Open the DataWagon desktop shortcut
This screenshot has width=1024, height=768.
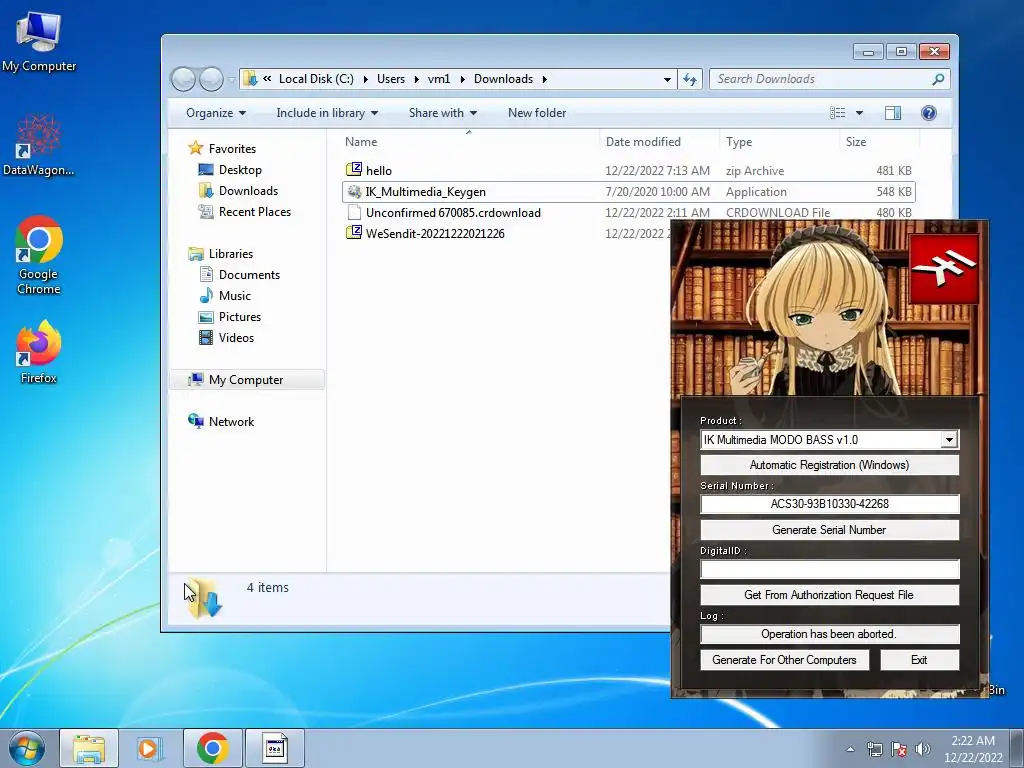coord(39,145)
